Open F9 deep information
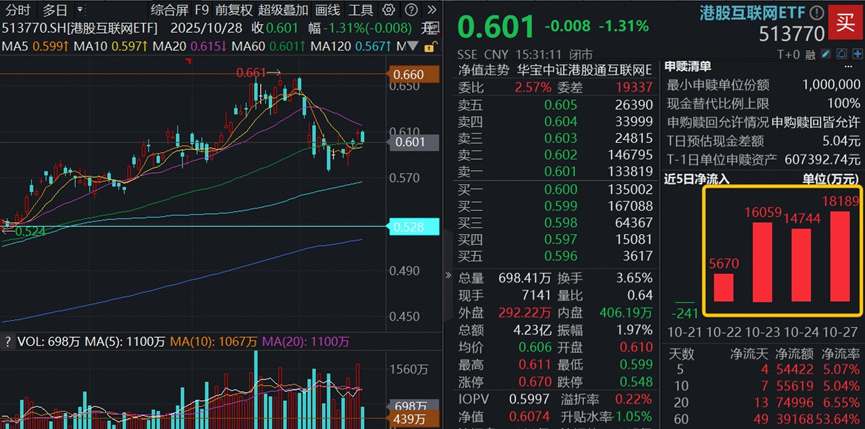The image size is (865, 429). tap(202, 10)
